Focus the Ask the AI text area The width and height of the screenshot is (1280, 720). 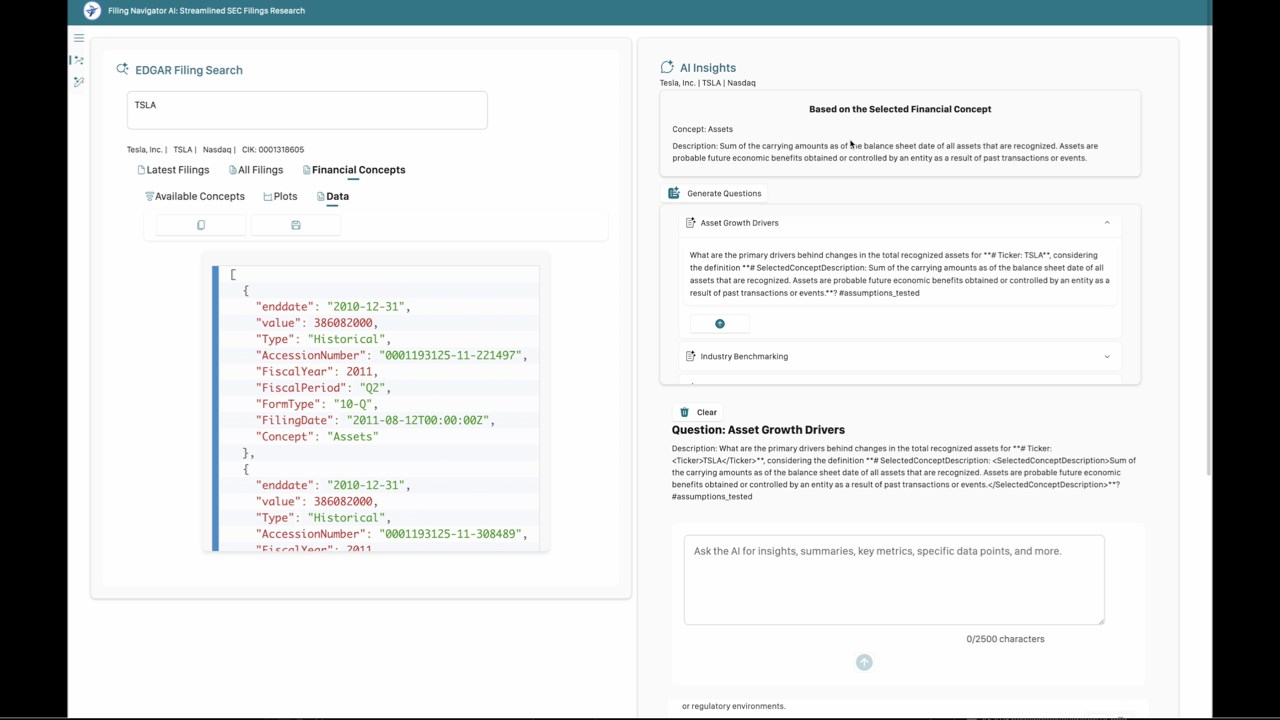(x=894, y=580)
